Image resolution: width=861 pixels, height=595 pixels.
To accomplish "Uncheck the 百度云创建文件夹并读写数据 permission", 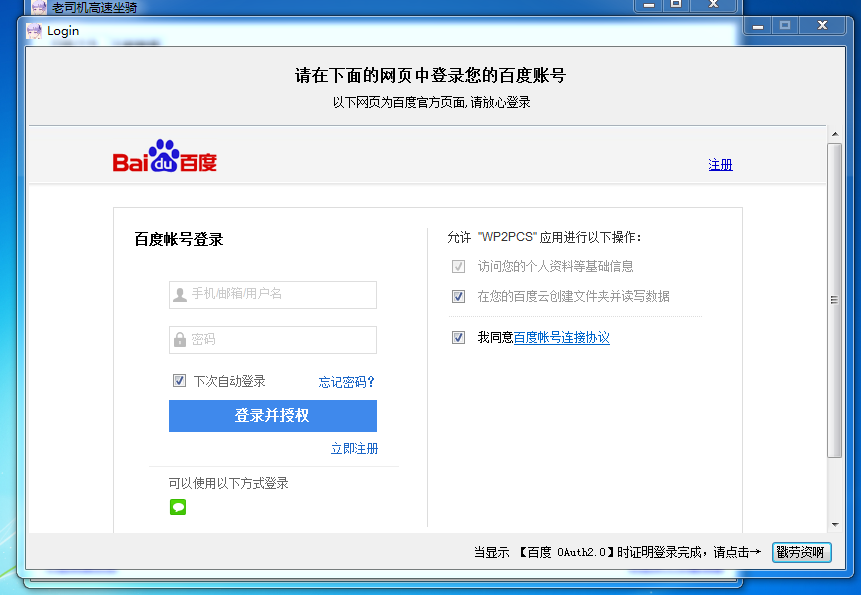I will point(458,296).
